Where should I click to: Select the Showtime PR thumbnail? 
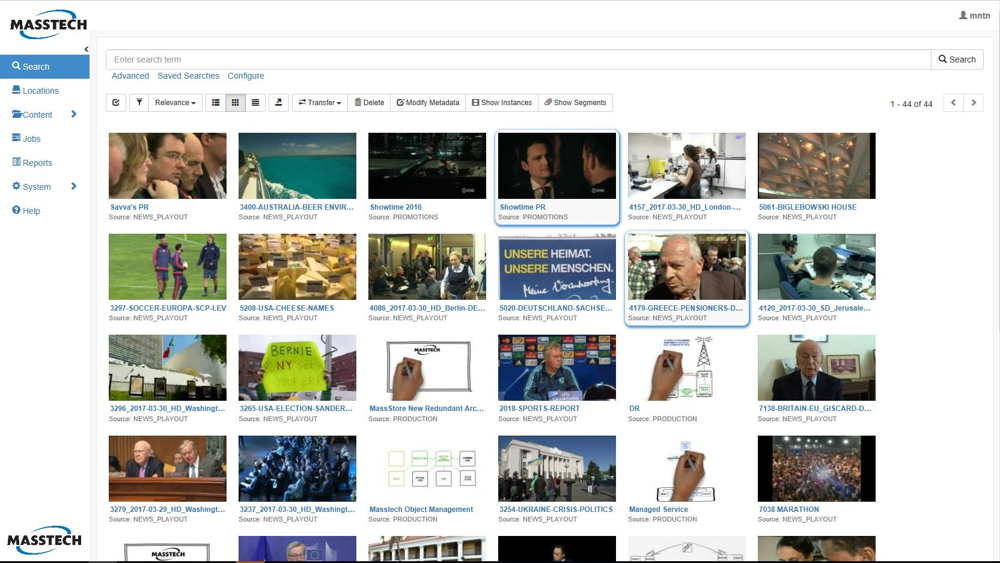pos(557,166)
